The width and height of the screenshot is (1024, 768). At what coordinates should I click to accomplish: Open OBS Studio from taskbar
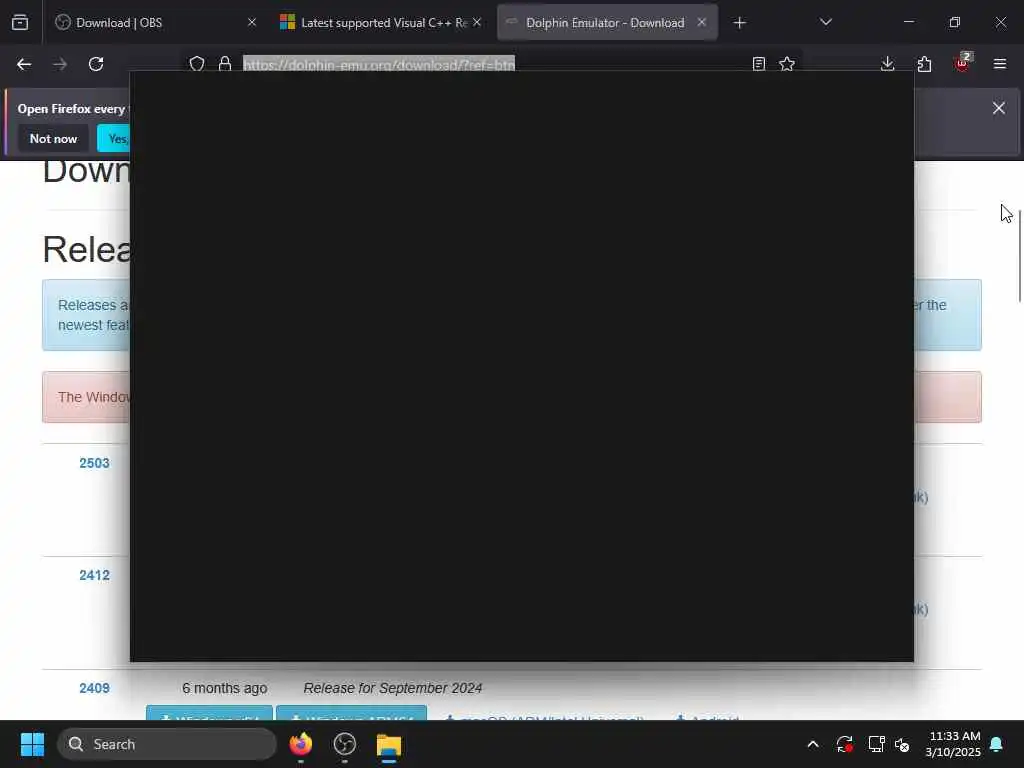344,744
